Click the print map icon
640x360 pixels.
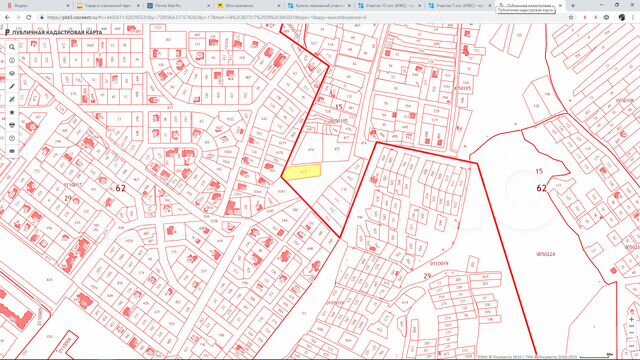pyautogui.click(x=12, y=125)
